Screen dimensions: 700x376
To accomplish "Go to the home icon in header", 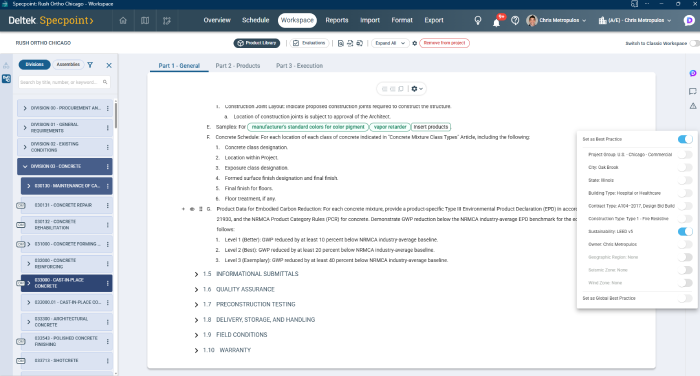I will pyautogui.click(x=123, y=21).
